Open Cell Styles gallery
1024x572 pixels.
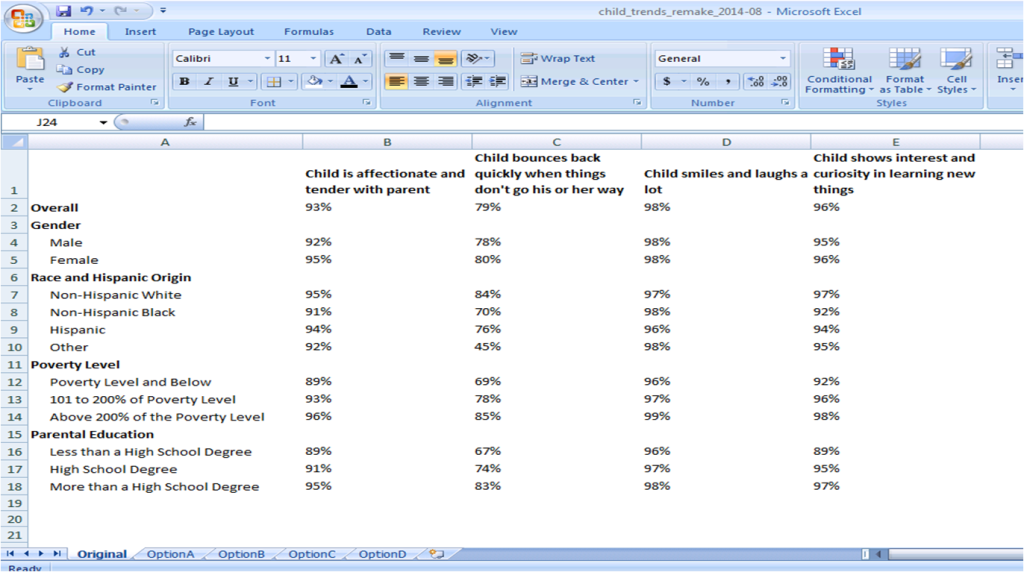point(957,71)
